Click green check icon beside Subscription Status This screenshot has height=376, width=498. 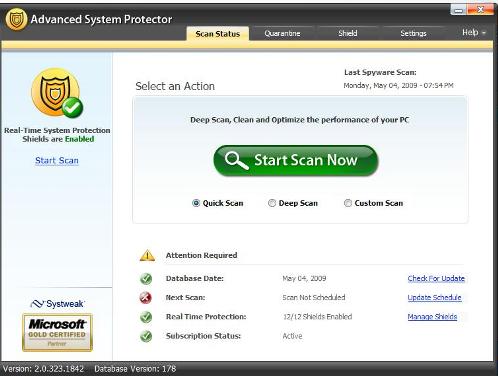[x=146, y=336]
